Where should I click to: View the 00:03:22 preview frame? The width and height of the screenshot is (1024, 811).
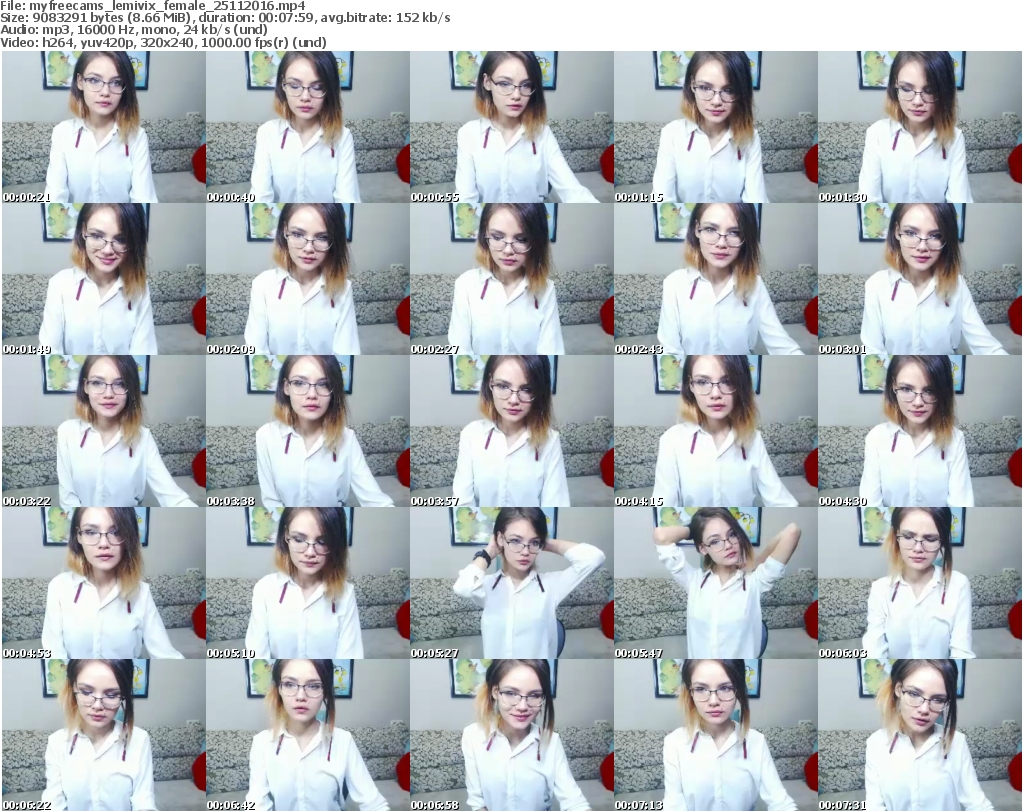[x=104, y=431]
